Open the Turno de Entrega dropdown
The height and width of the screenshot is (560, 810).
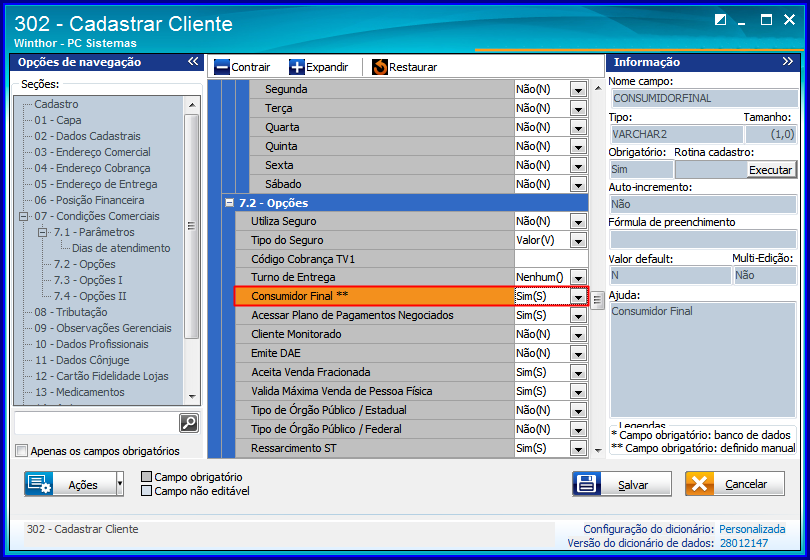pos(578,277)
